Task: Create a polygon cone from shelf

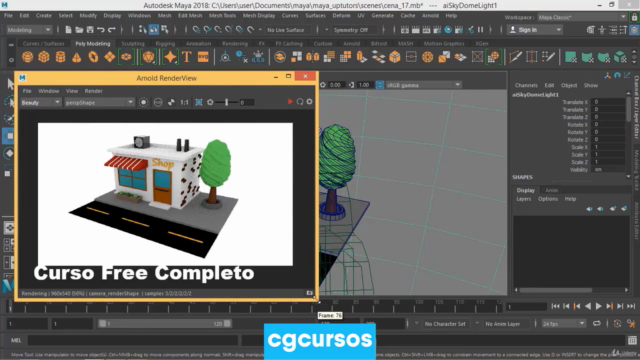Action: (x=77, y=57)
